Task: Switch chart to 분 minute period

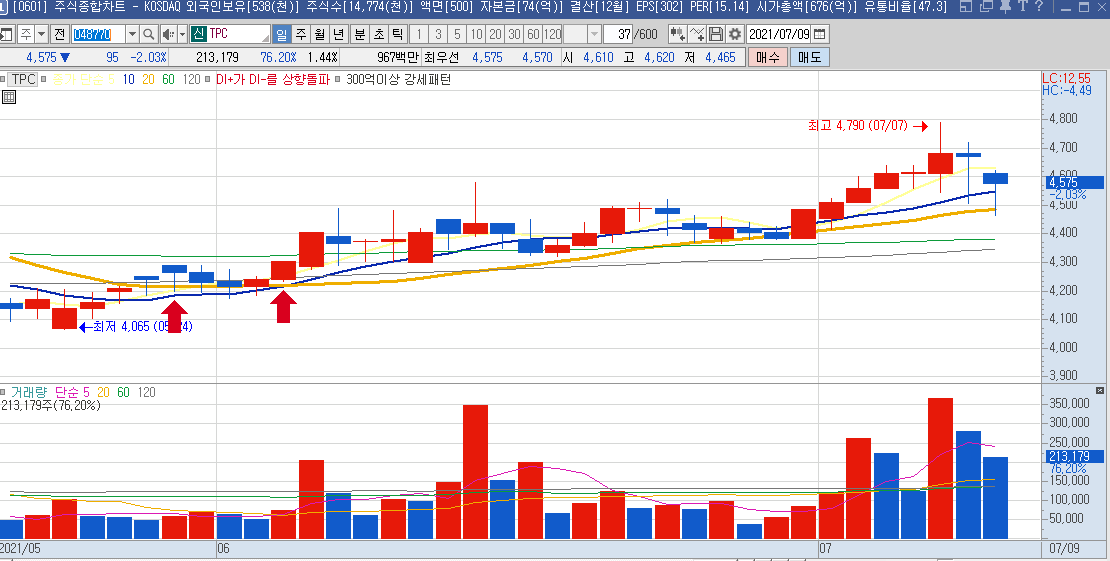Action: tap(360, 34)
